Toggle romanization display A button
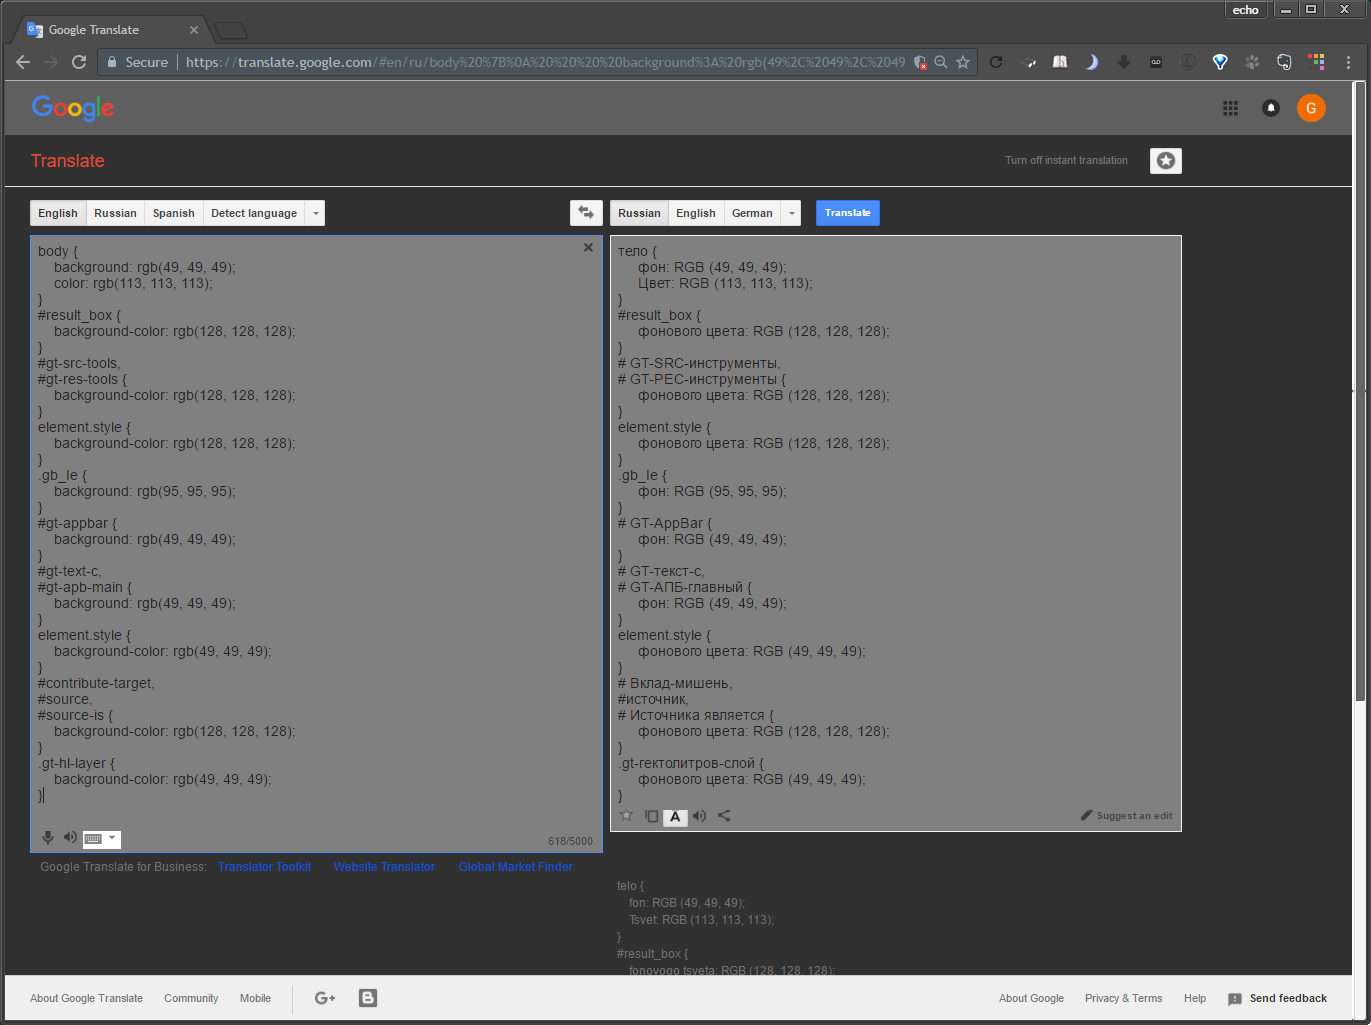This screenshot has height=1025, width=1371. point(675,817)
